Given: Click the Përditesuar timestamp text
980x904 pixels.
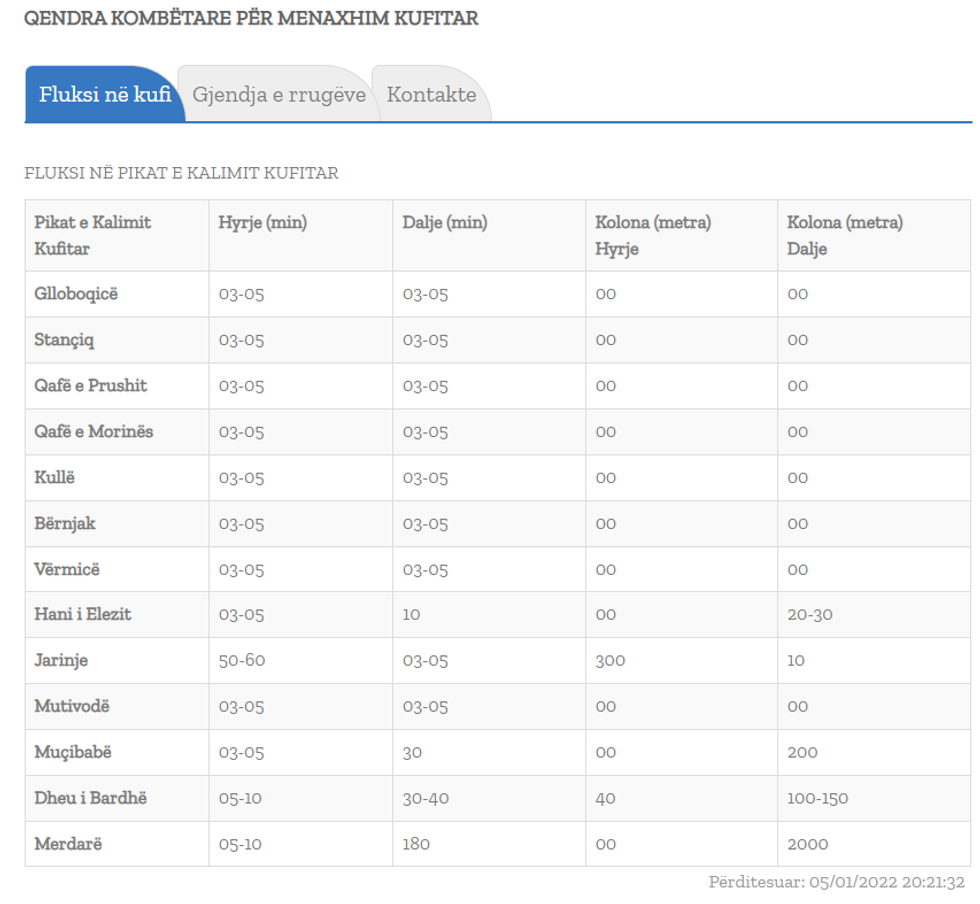Looking at the screenshot, I should [x=836, y=882].
